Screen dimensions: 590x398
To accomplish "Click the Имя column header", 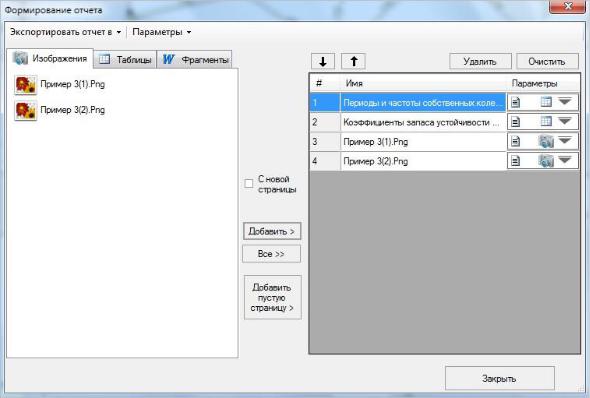I will coord(423,84).
